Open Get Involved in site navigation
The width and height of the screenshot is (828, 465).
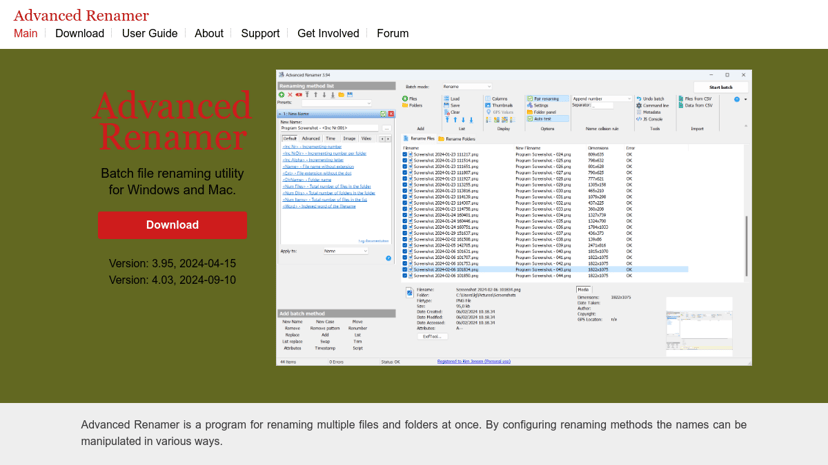[x=328, y=33]
